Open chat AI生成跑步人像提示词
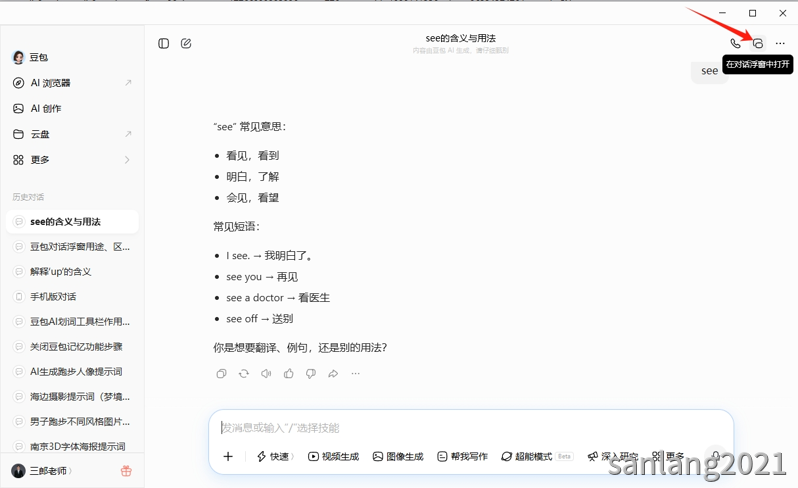The height and width of the screenshot is (488, 798). 72,371
